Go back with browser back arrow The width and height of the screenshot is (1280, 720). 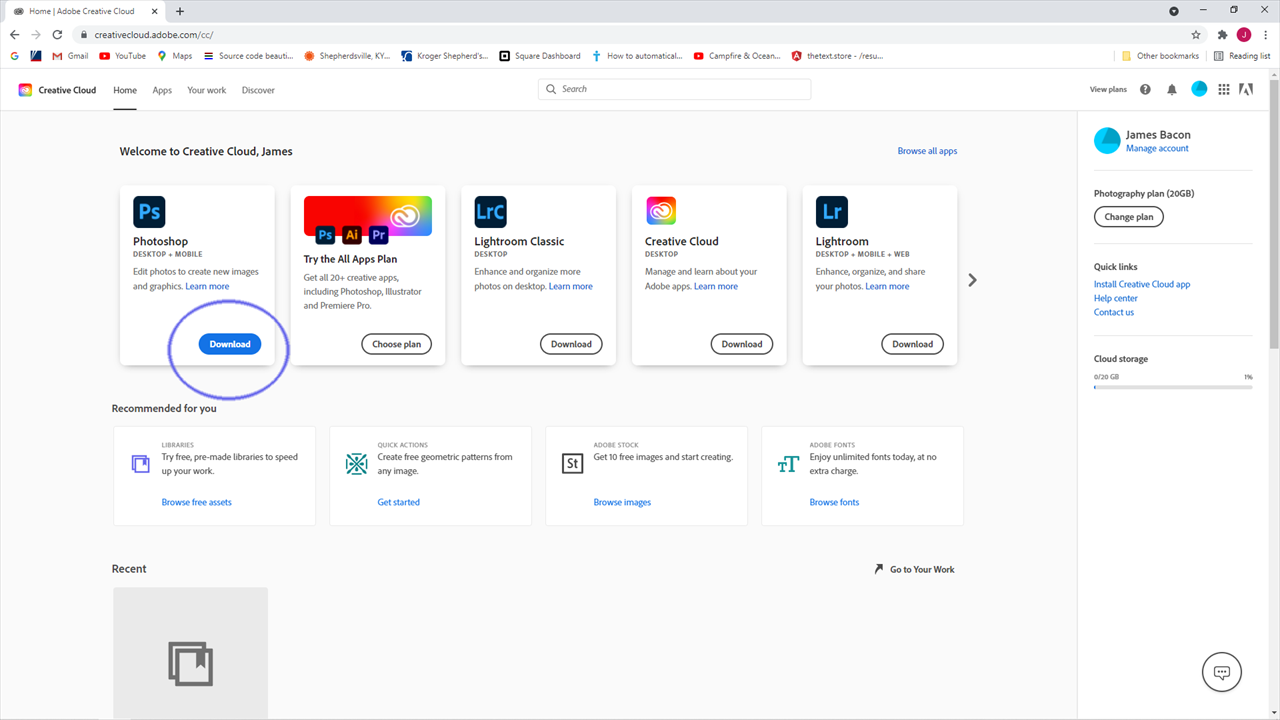click(14, 34)
